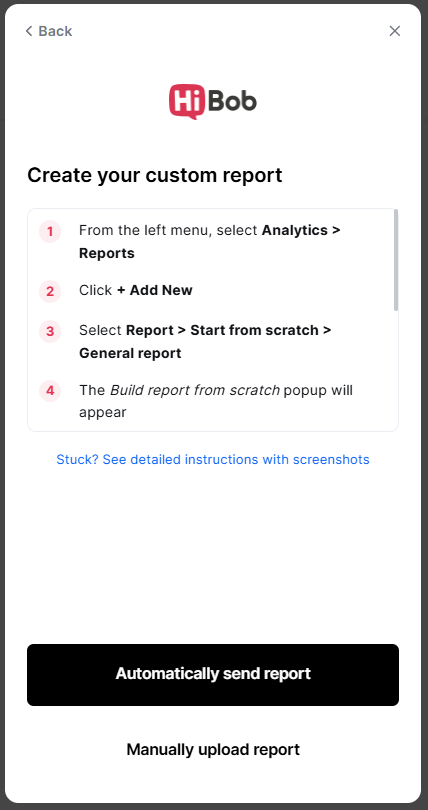The width and height of the screenshot is (428, 810).
Task: Click the Back chevron arrow
Action: pos(29,31)
